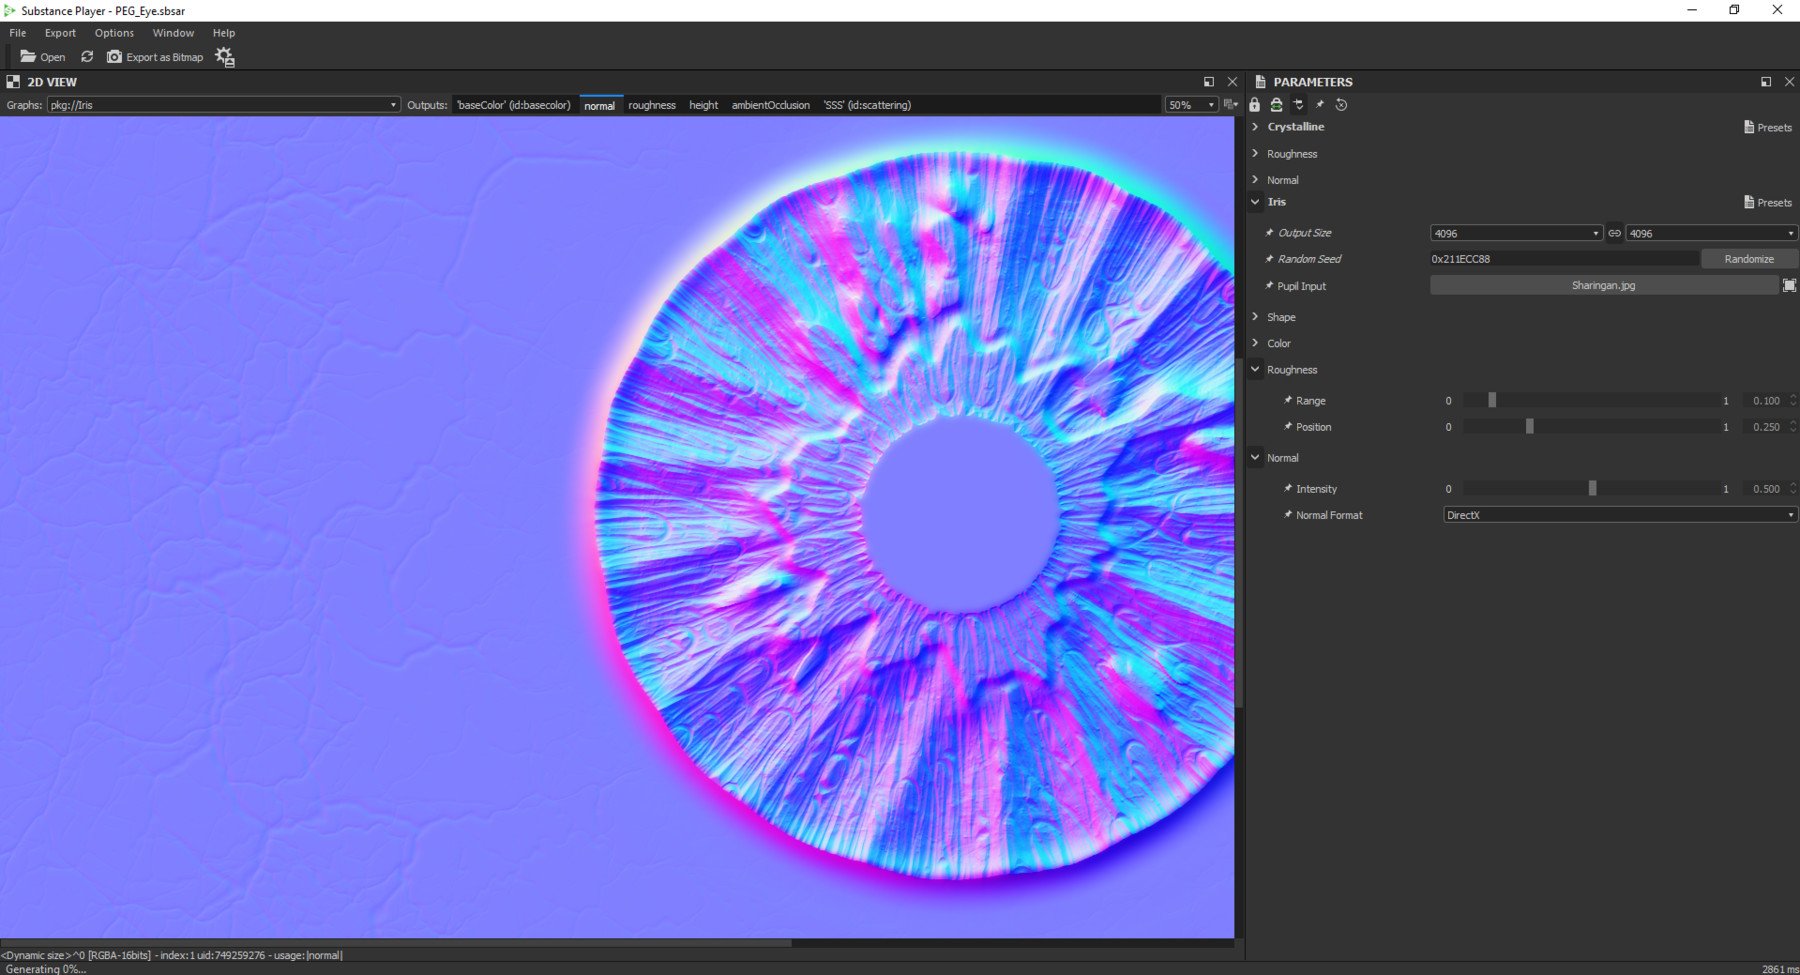Click the Randomize seed button
This screenshot has width=1800, height=975.
tap(1749, 259)
